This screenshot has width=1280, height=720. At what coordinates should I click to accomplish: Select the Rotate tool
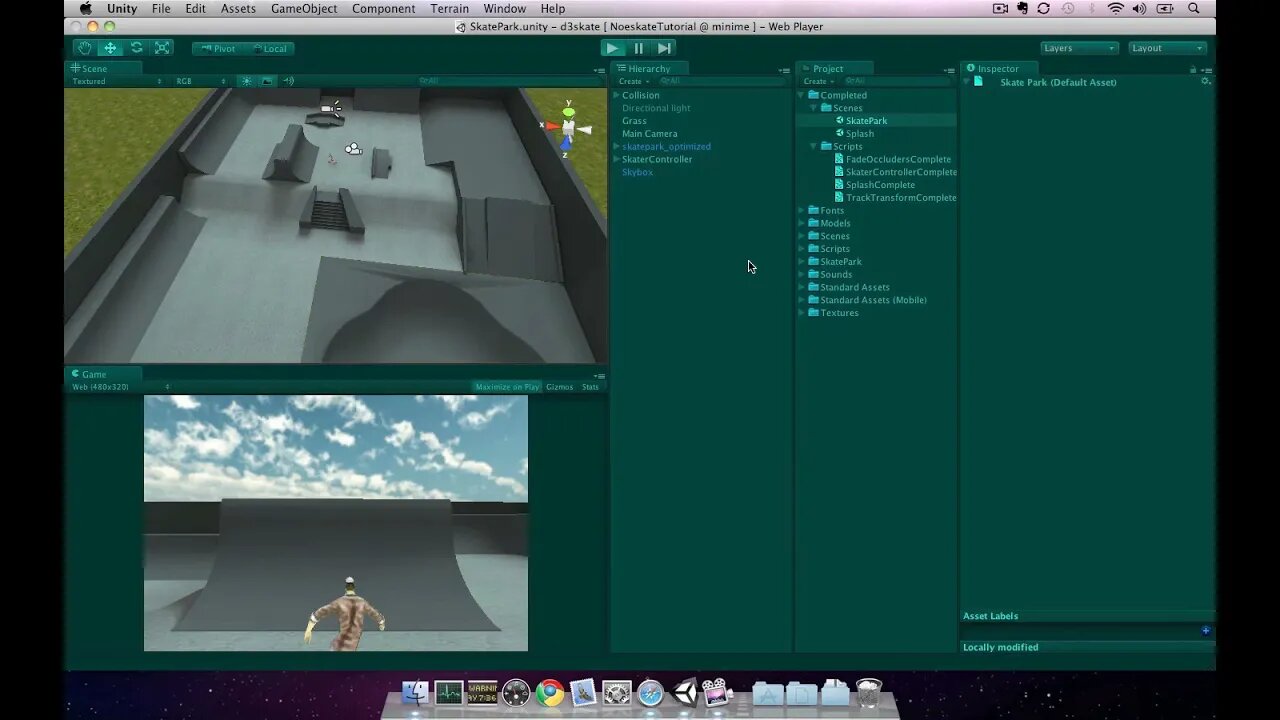click(136, 48)
